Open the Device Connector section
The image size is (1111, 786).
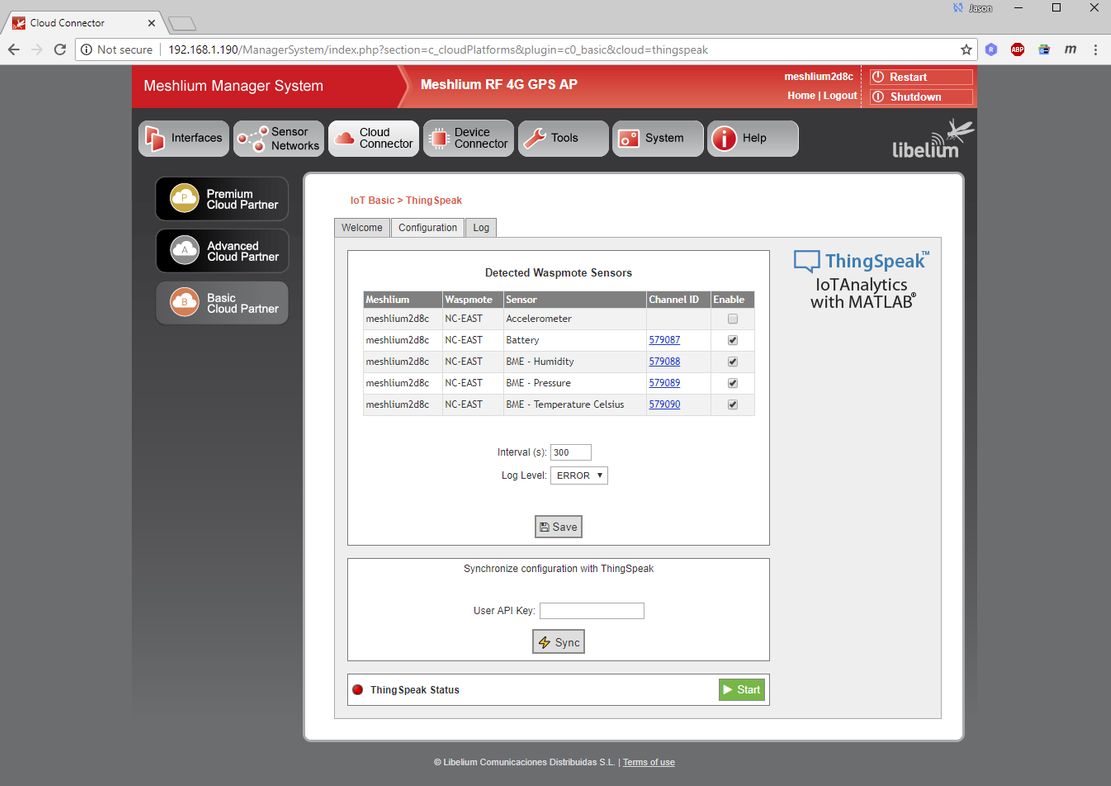pos(468,139)
